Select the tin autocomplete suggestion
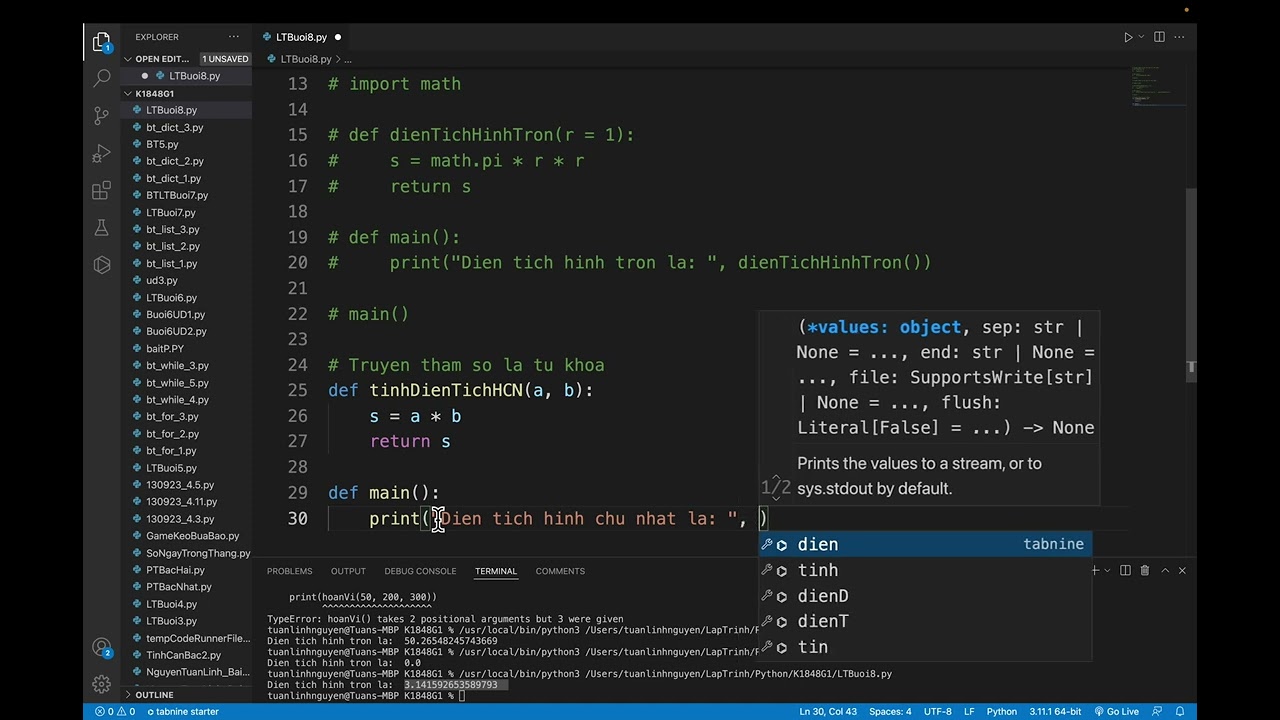This screenshot has height=720, width=1280. [924, 647]
